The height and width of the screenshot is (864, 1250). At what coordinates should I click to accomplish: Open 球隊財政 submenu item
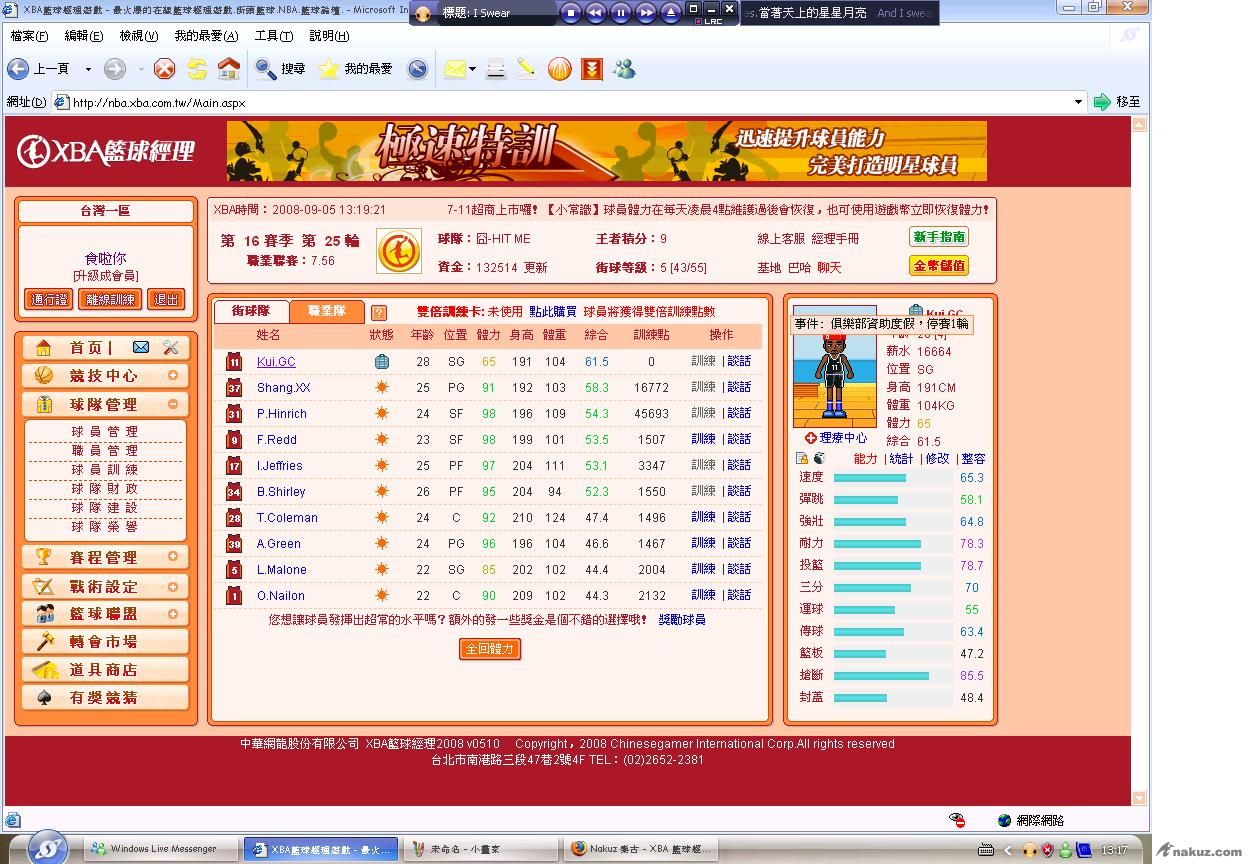pyautogui.click(x=105, y=488)
